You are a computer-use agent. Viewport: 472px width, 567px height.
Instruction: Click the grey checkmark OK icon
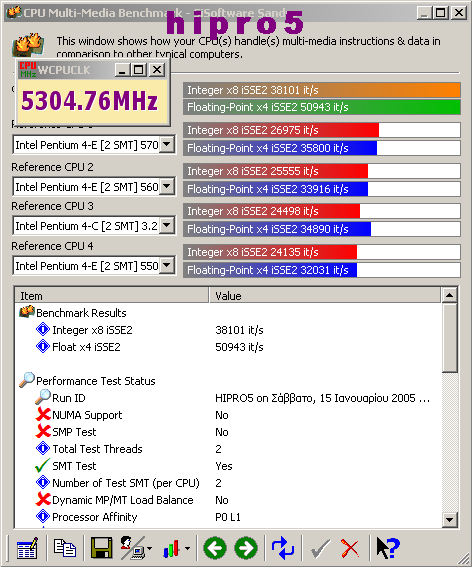tap(320, 549)
